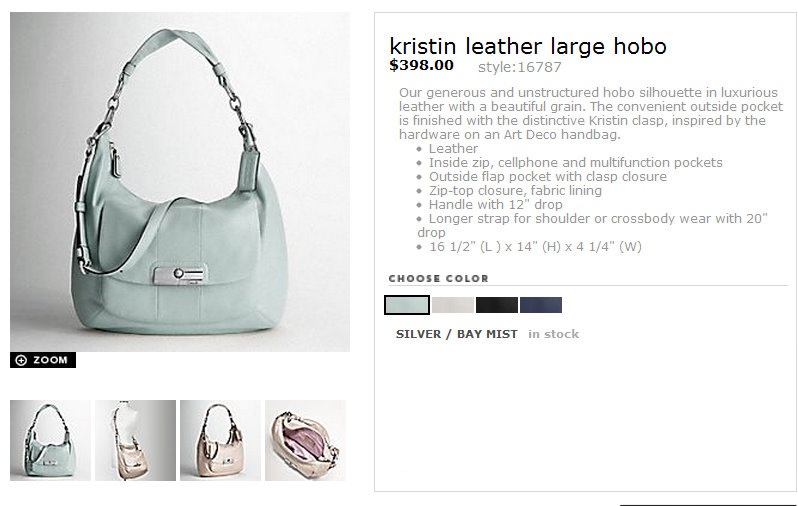Select the beige bag front-view thumbnail
This screenshot has width=798, height=506.
pos(220,440)
